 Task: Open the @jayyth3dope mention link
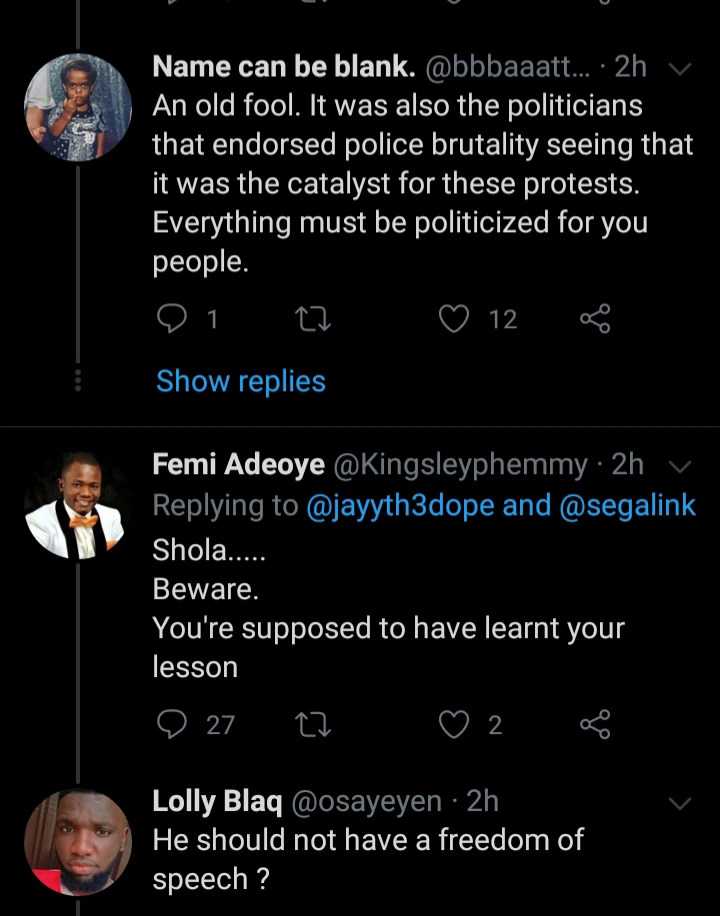[401, 506]
